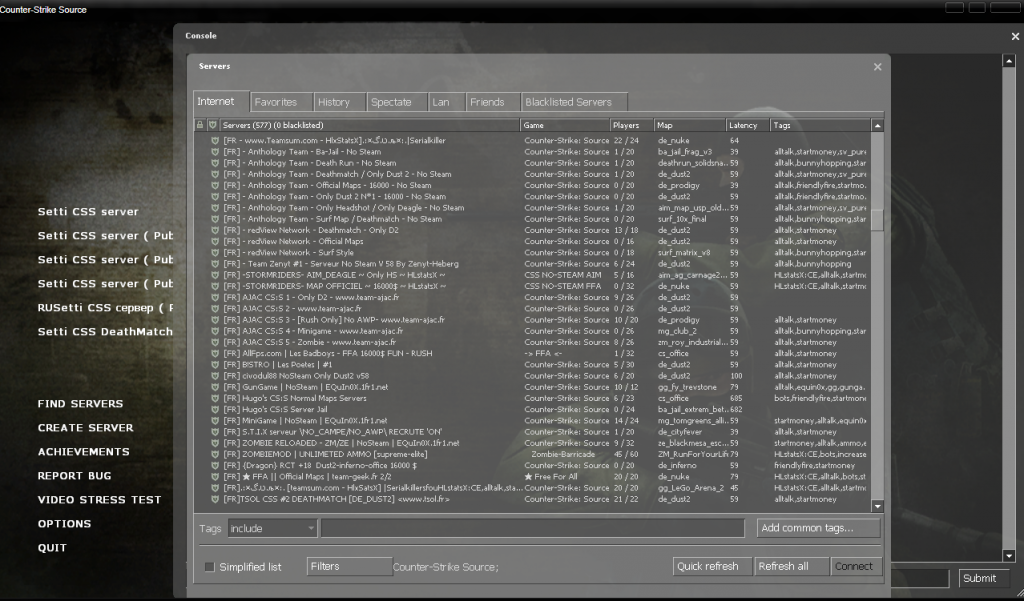Click the Quick refresh button
This screenshot has height=601, width=1024.
point(712,566)
